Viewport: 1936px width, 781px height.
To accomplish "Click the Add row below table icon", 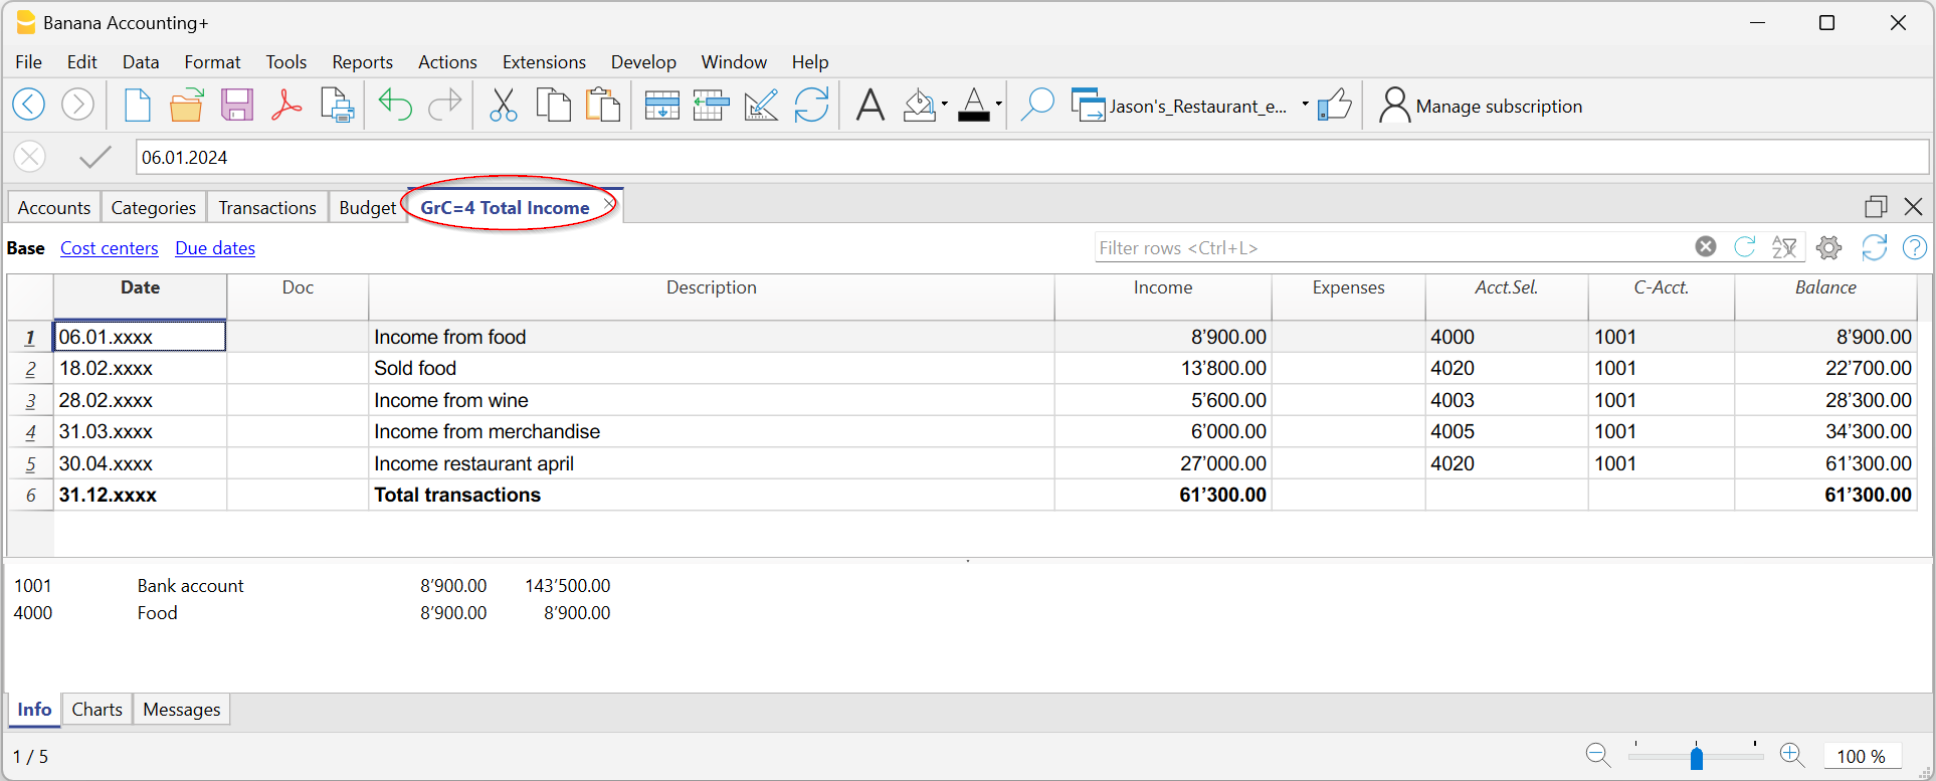I will (661, 105).
